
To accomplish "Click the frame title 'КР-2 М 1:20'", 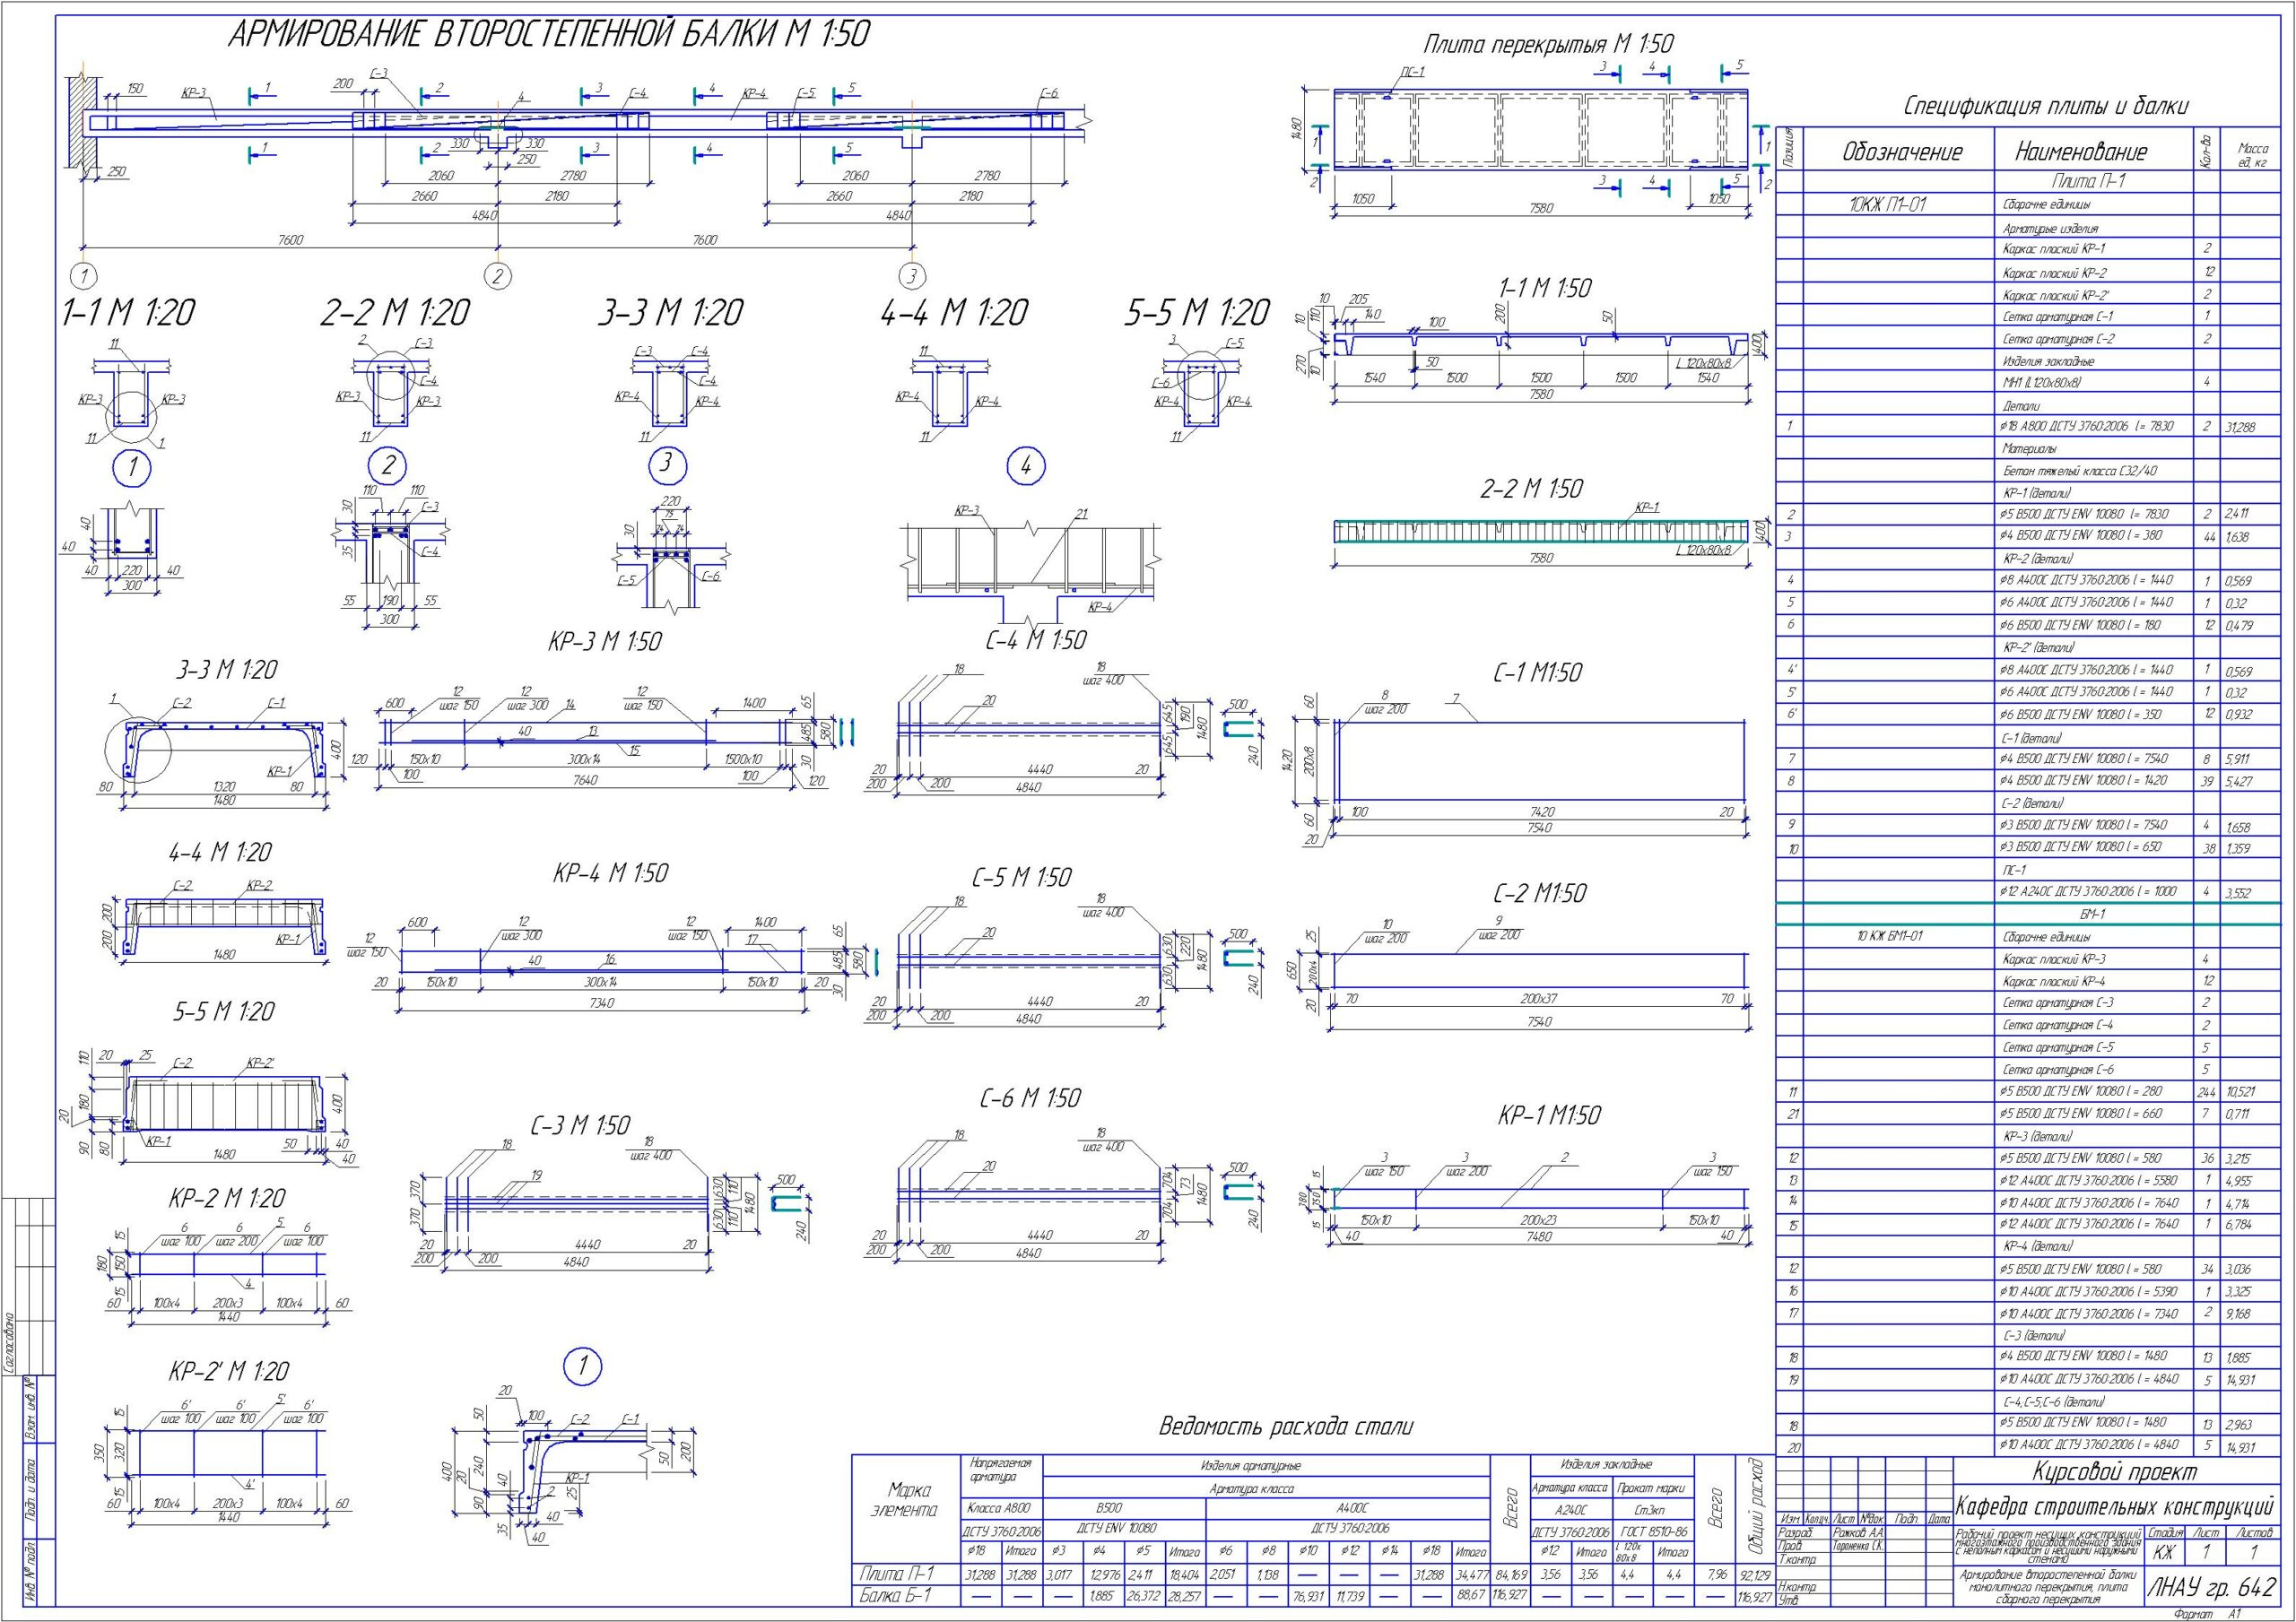I will tap(227, 1198).
